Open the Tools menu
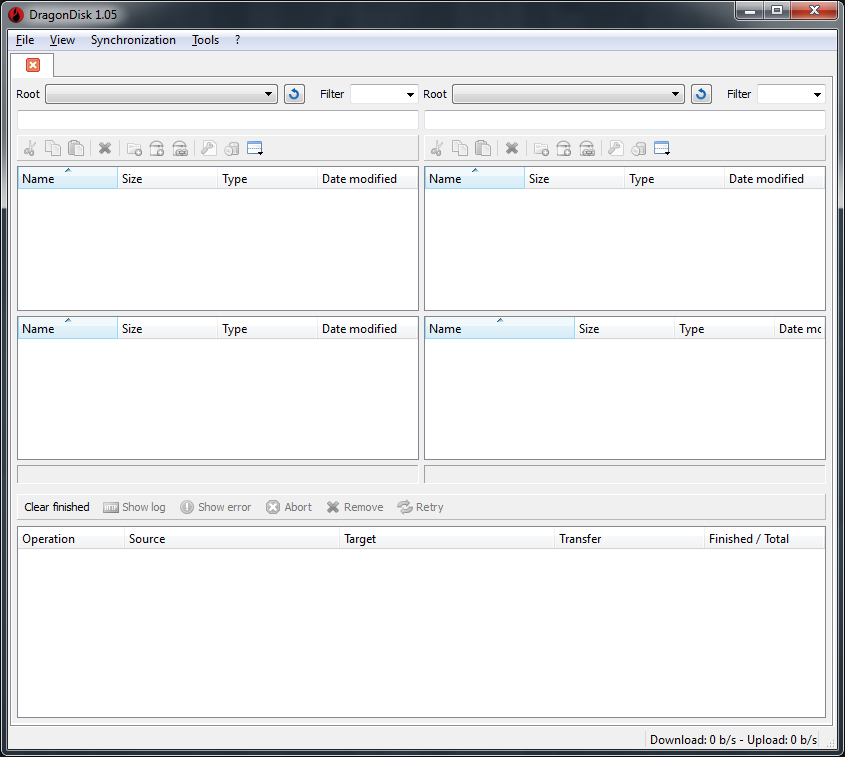 pyautogui.click(x=205, y=40)
